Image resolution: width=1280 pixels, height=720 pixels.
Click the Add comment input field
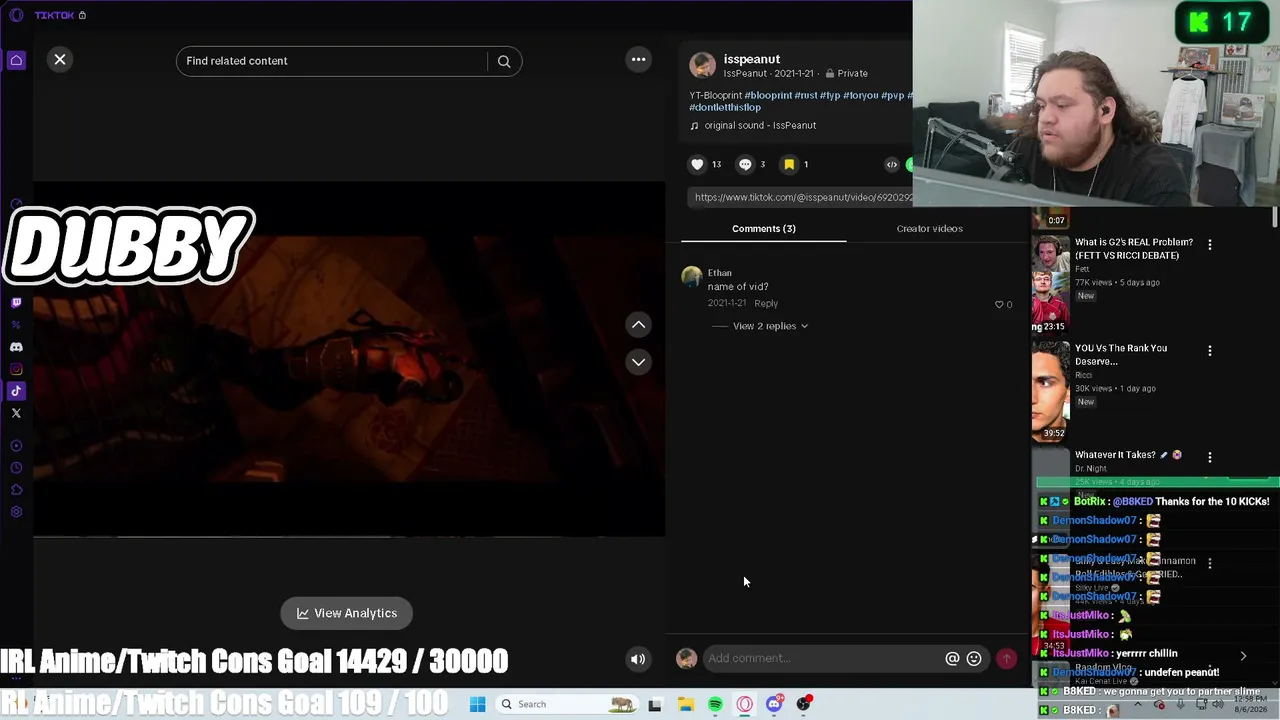822,658
